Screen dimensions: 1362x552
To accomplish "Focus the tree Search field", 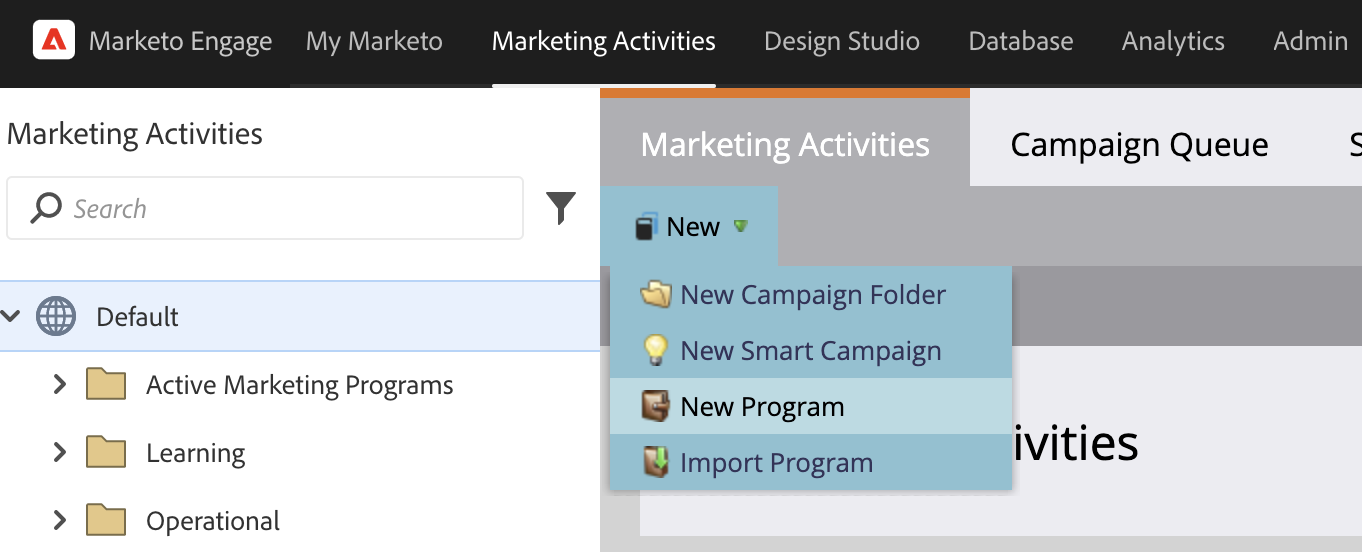I will point(265,208).
